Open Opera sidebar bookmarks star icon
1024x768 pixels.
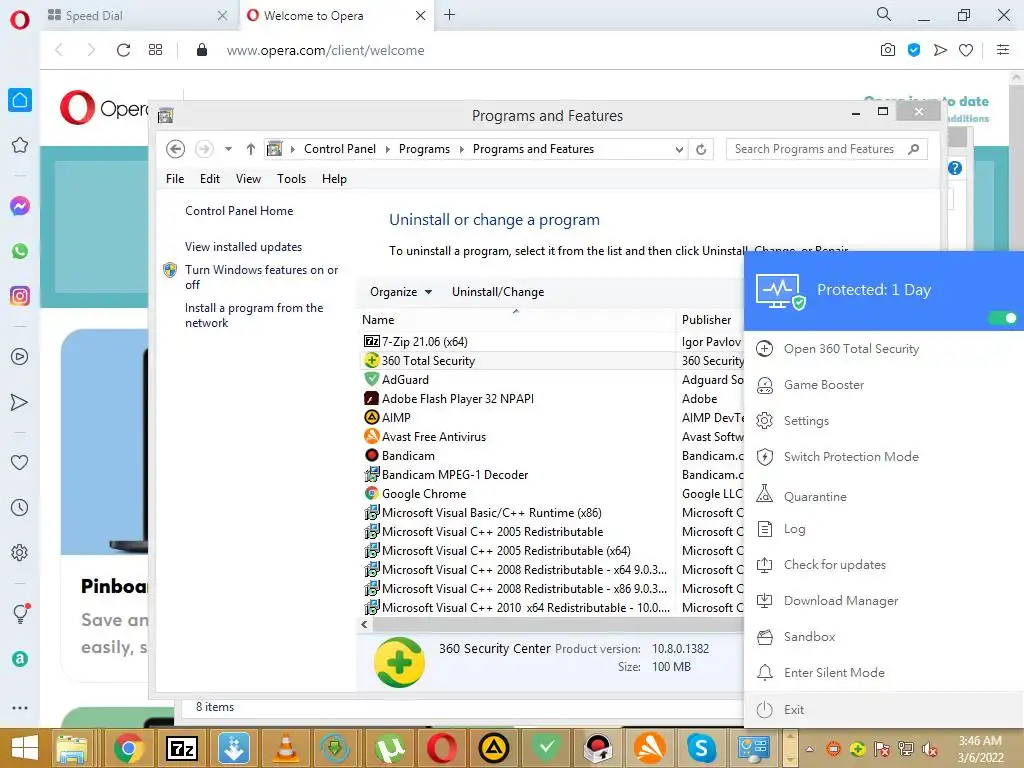[x=20, y=145]
